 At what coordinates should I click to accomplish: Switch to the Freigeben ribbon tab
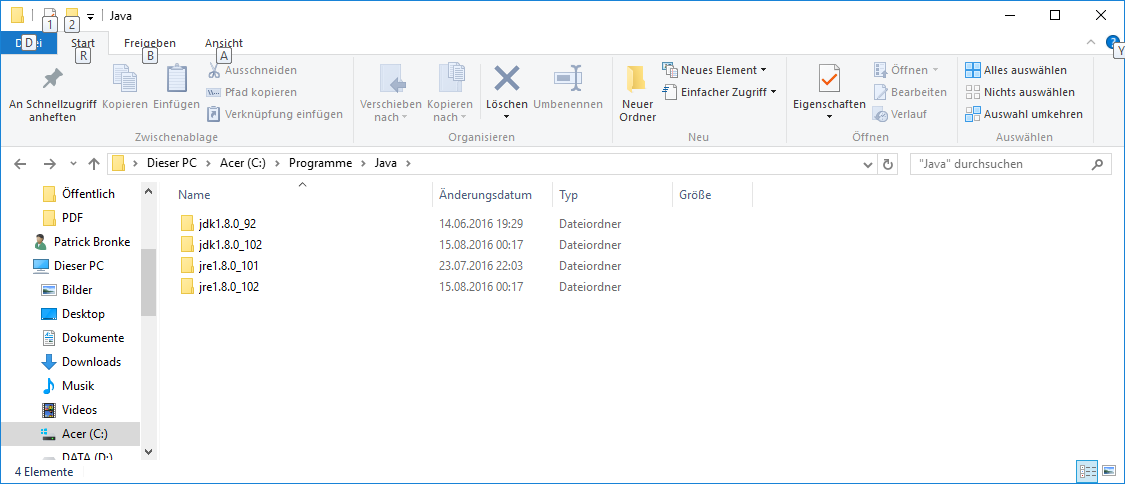click(149, 43)
